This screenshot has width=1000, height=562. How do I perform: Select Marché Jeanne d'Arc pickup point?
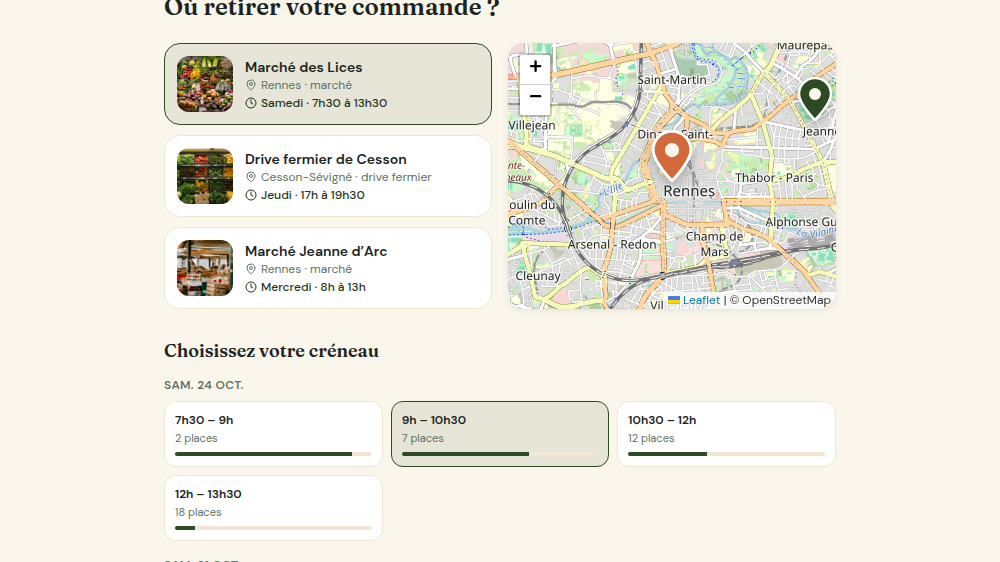pos(328,268)
